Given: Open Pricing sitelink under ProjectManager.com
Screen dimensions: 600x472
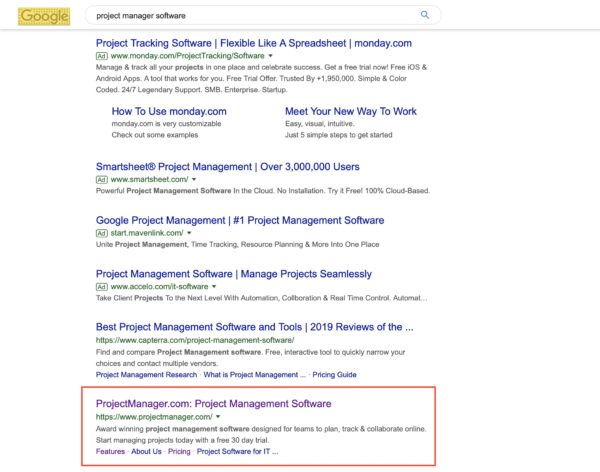Looking at the screenshot, I should [179, 452].
